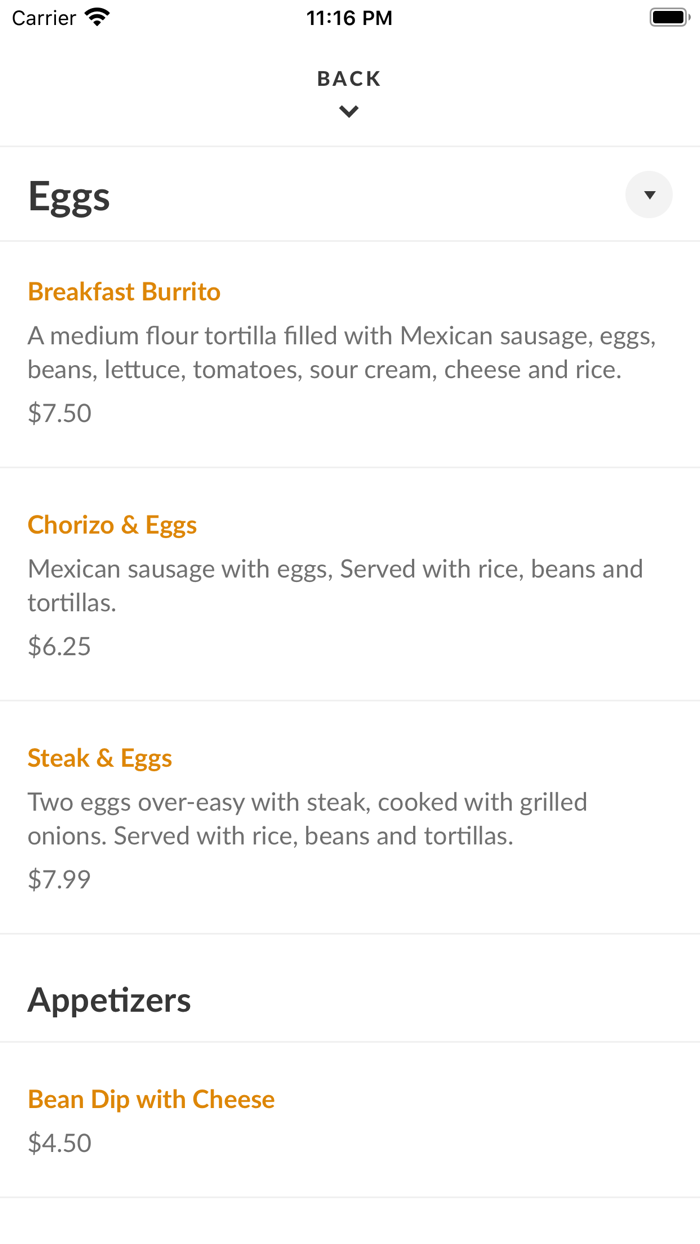This screenshot has width=700, height=1244.
Task: Open Chorizo & Eggs details
Action: point(111,525)
